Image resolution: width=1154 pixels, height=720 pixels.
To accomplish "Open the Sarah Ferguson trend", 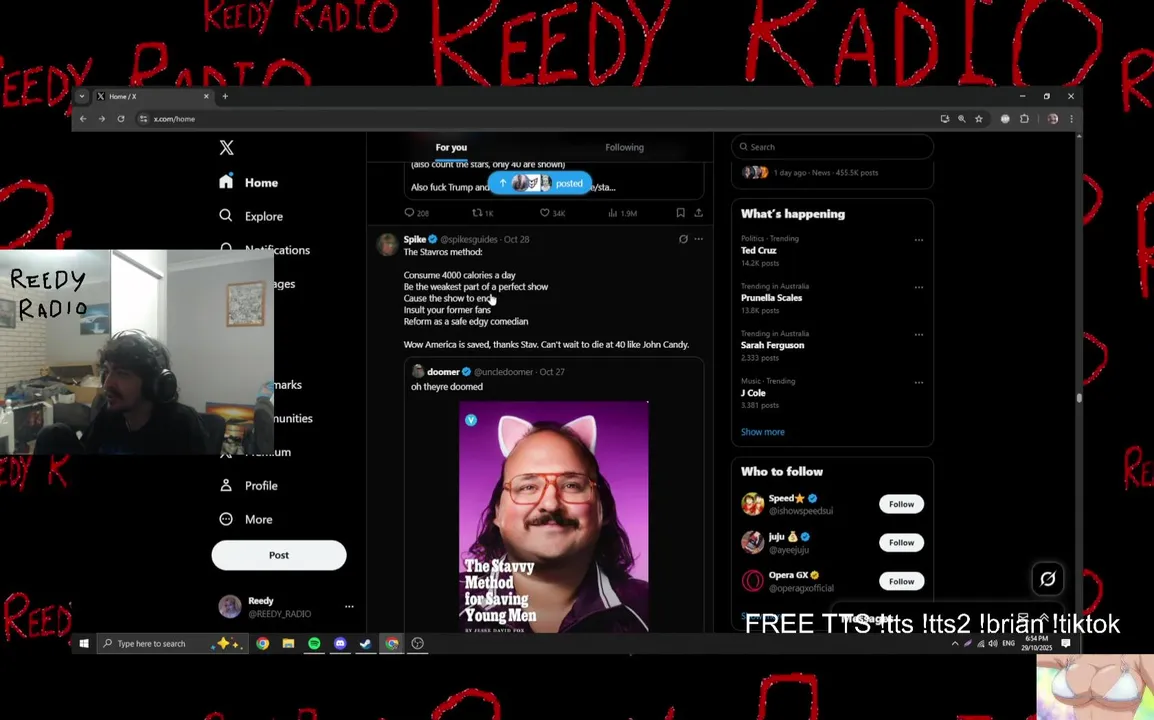I will [x=772, y=345].
